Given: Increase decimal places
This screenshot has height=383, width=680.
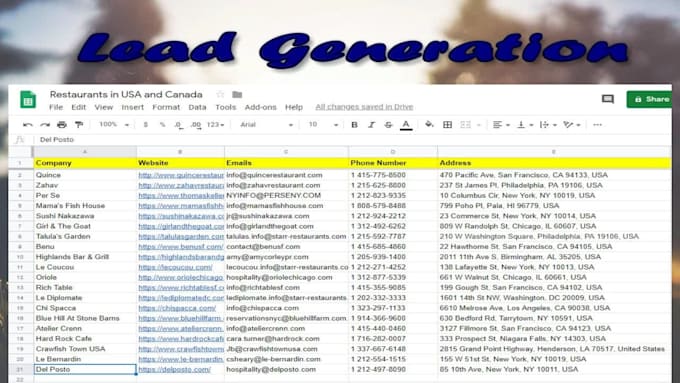Looking at the screenshot, I should [196, 125].
